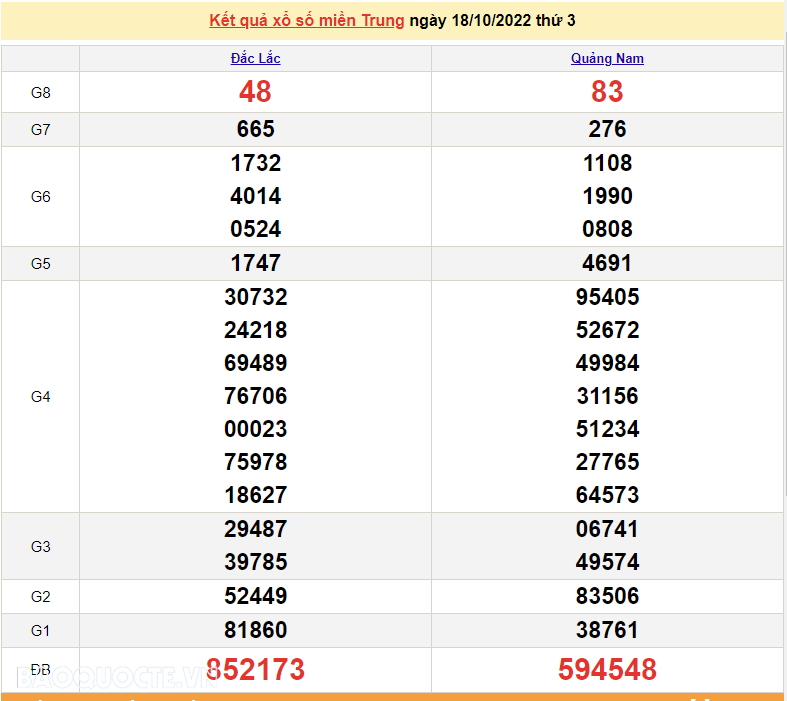Click Đắc Lắc G1 number 81860

click(255, 630)
